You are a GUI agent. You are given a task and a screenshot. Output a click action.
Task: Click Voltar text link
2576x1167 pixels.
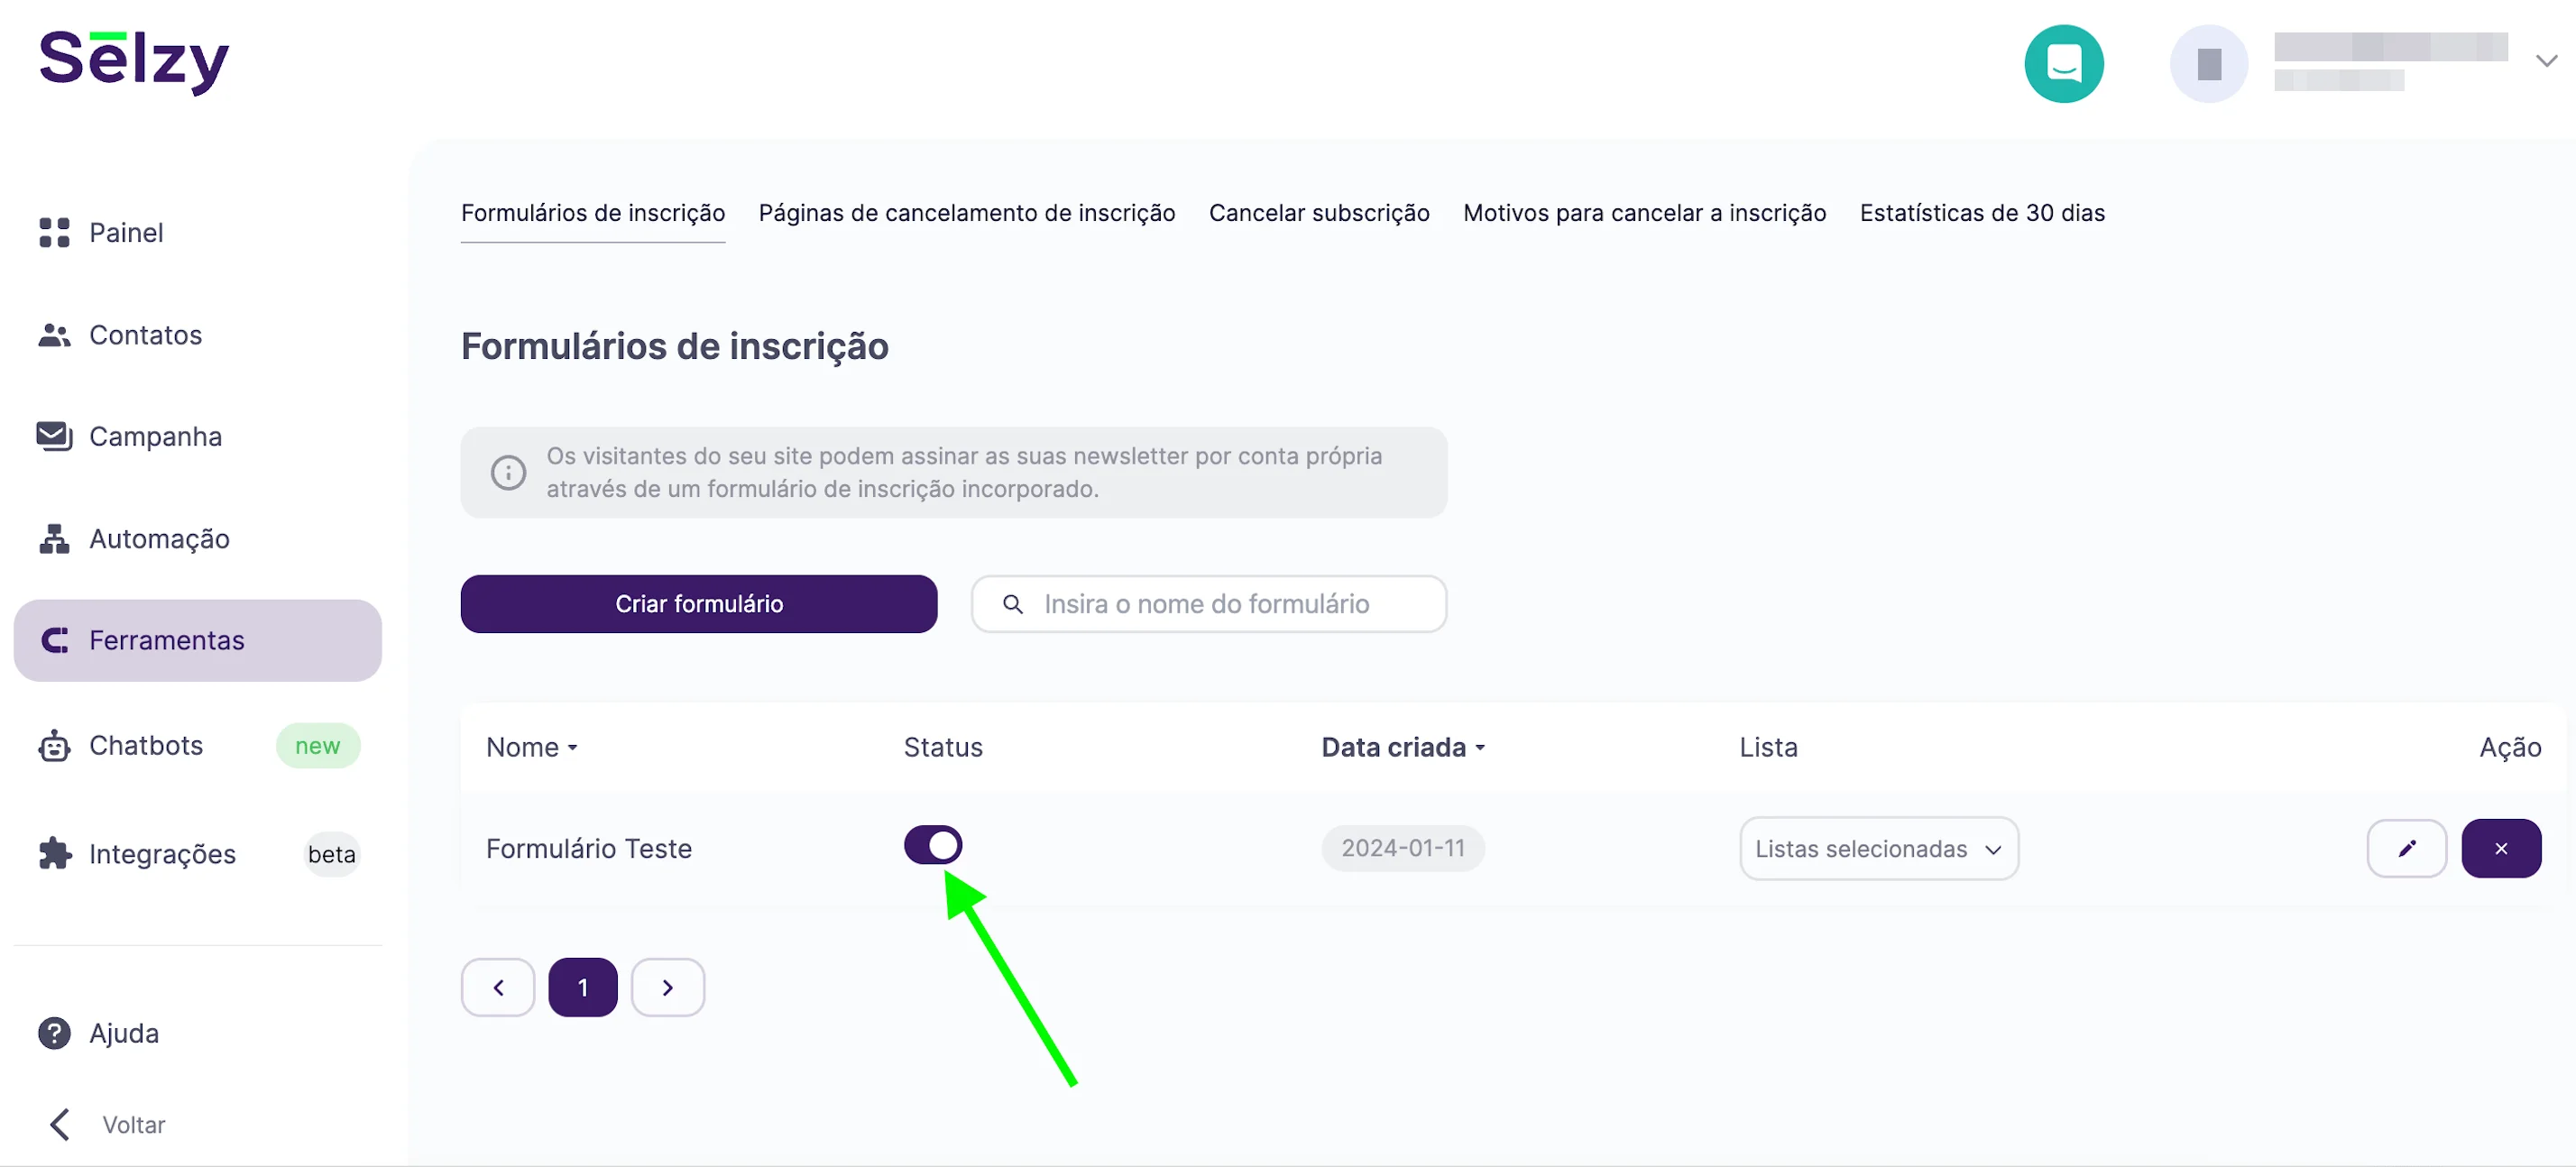click(x=134, y=1124)
